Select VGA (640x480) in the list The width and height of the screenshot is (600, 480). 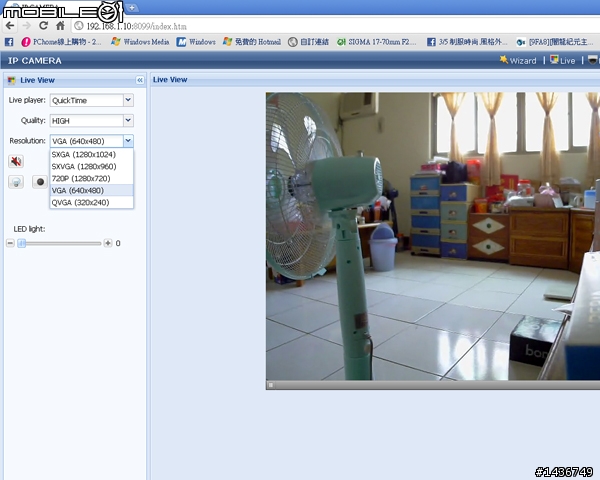coord(91,190)
